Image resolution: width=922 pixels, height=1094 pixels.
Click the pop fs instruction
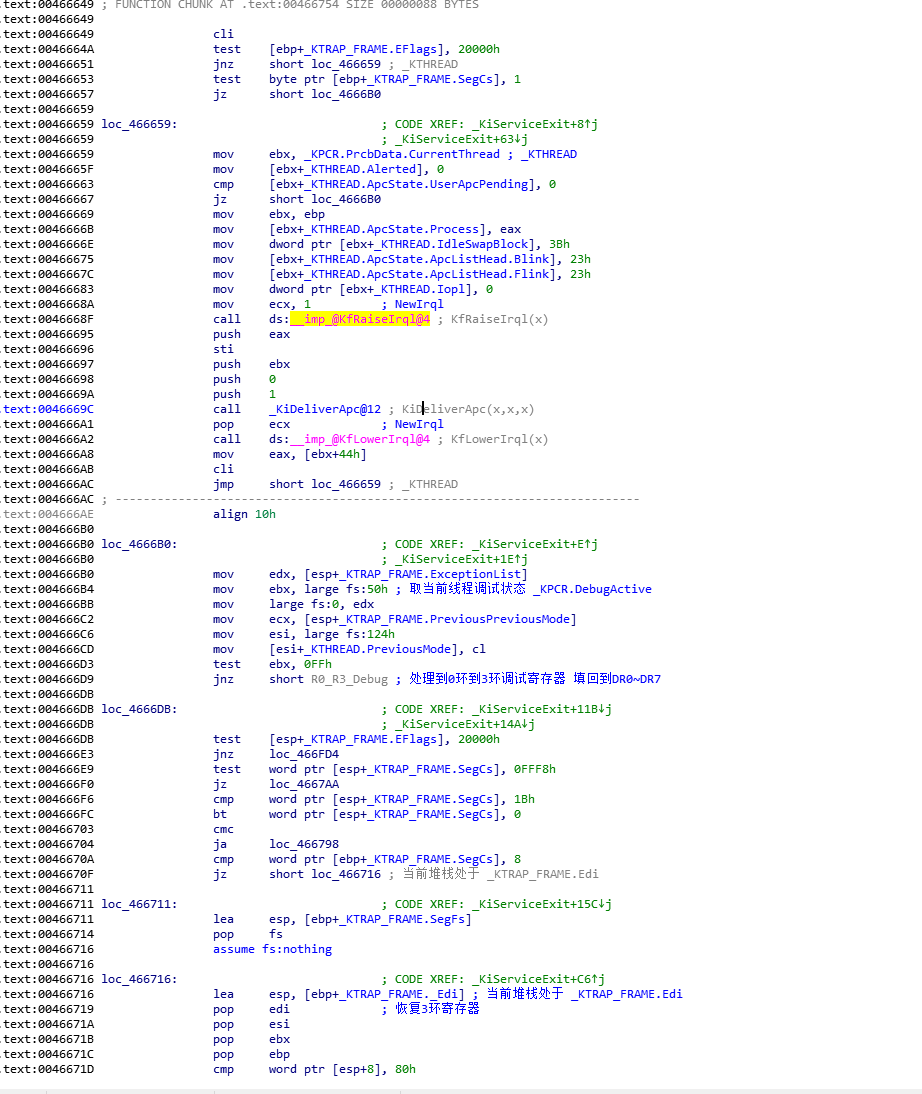248,934
